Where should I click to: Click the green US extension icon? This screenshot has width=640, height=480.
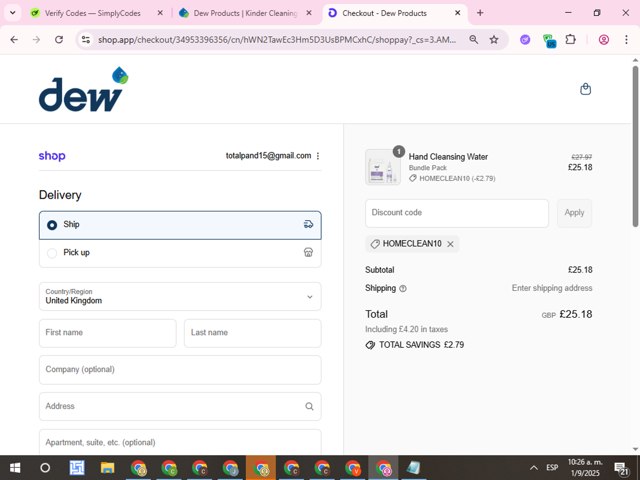coord(549,40)
